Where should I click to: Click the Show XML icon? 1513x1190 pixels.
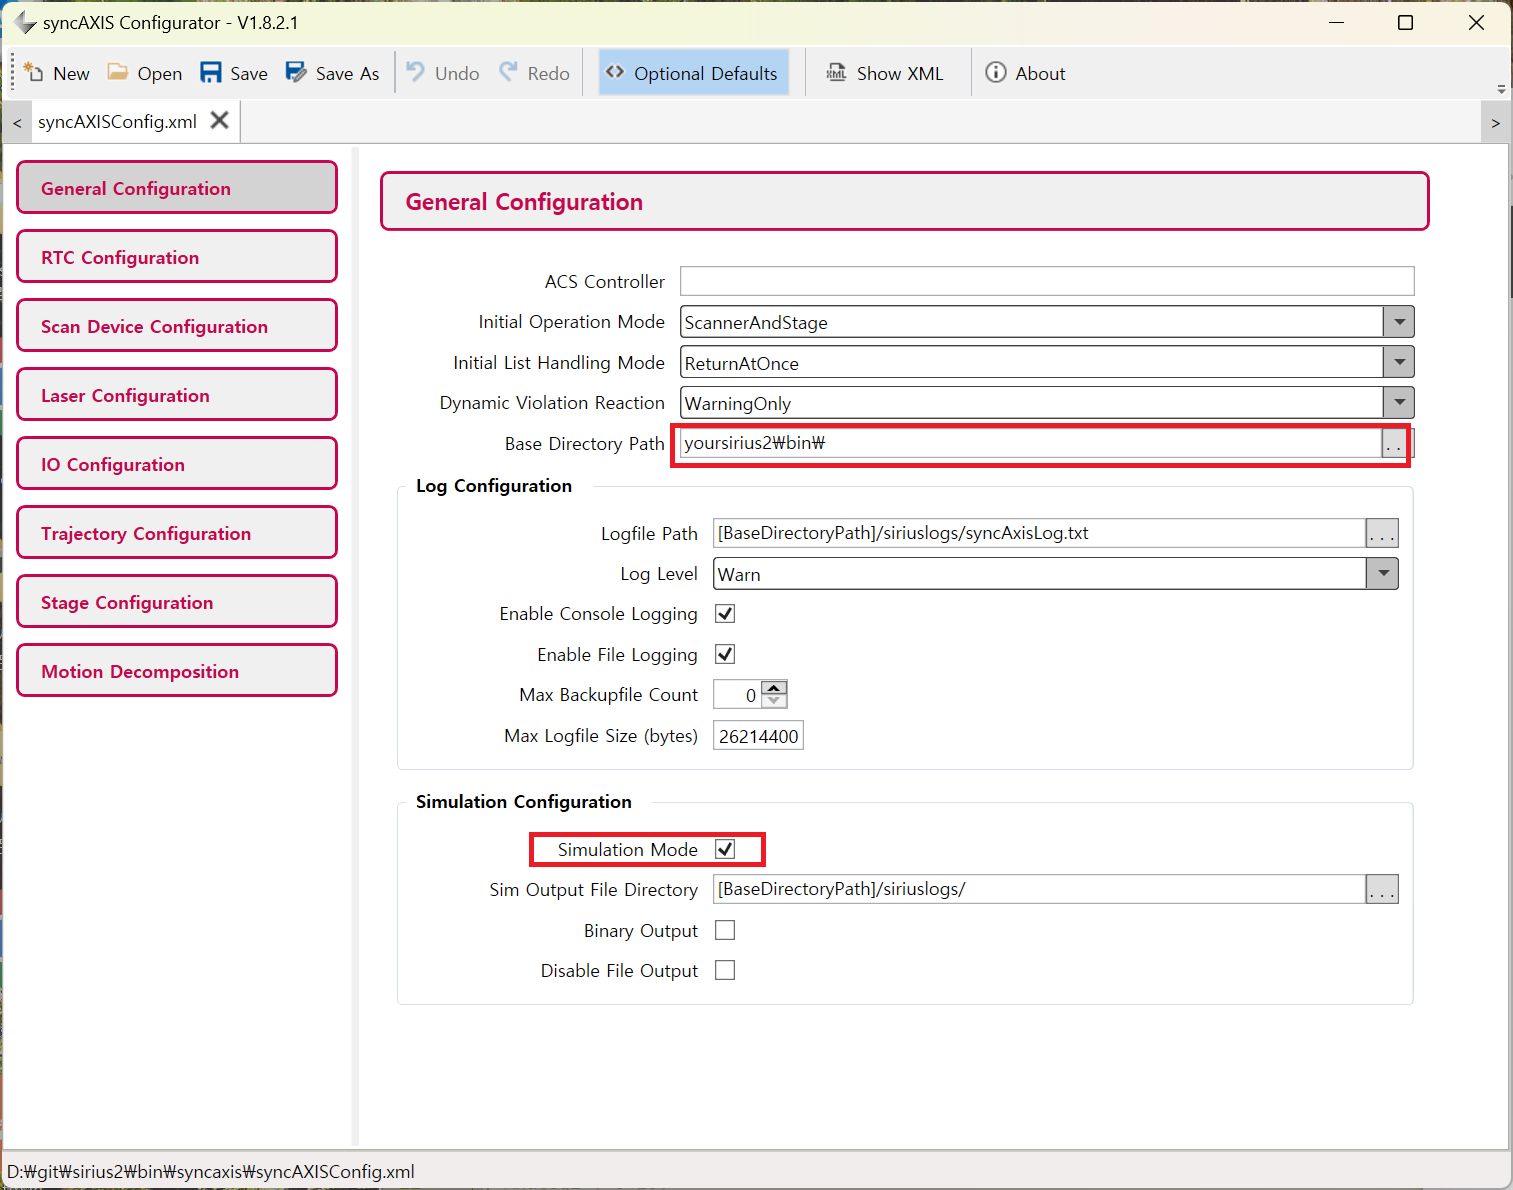coord(836,72)
